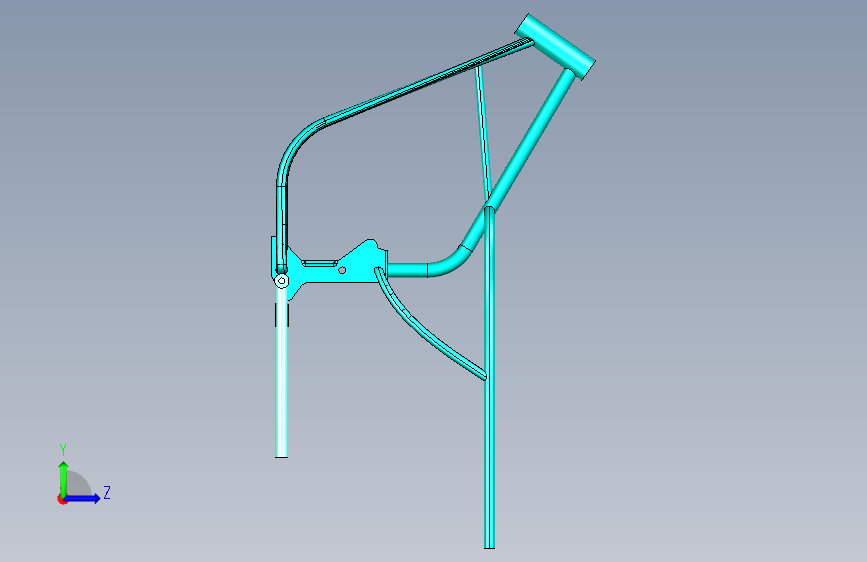This screenshot has height=562, width=867.
Task: Select the hex bolt on bracket
Action: 281,281
